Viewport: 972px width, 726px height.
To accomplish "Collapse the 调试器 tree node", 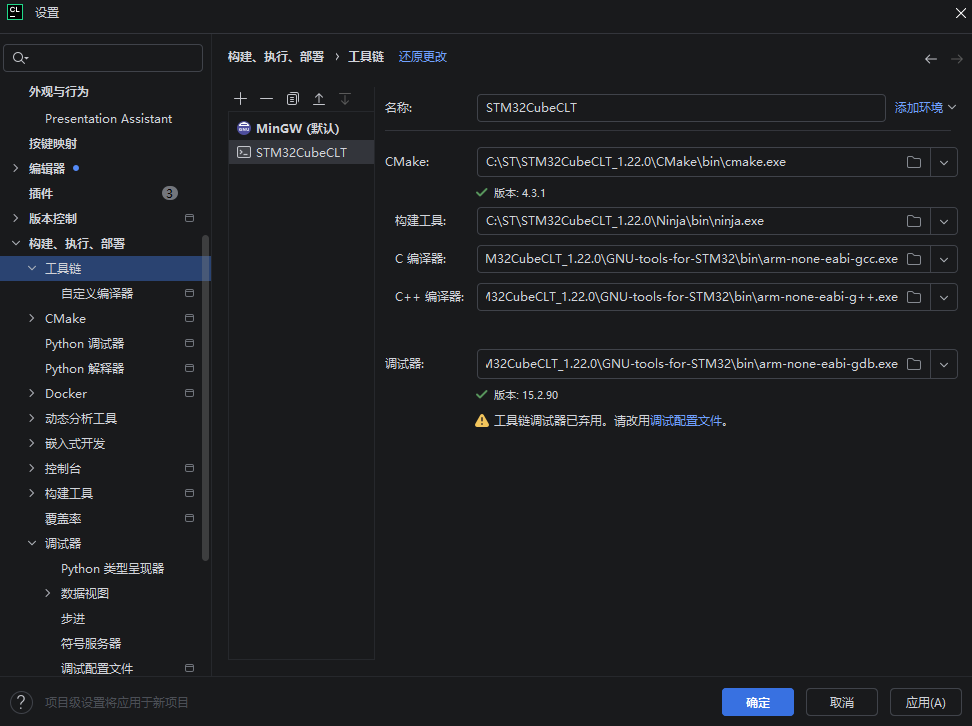I will (32, 543).
